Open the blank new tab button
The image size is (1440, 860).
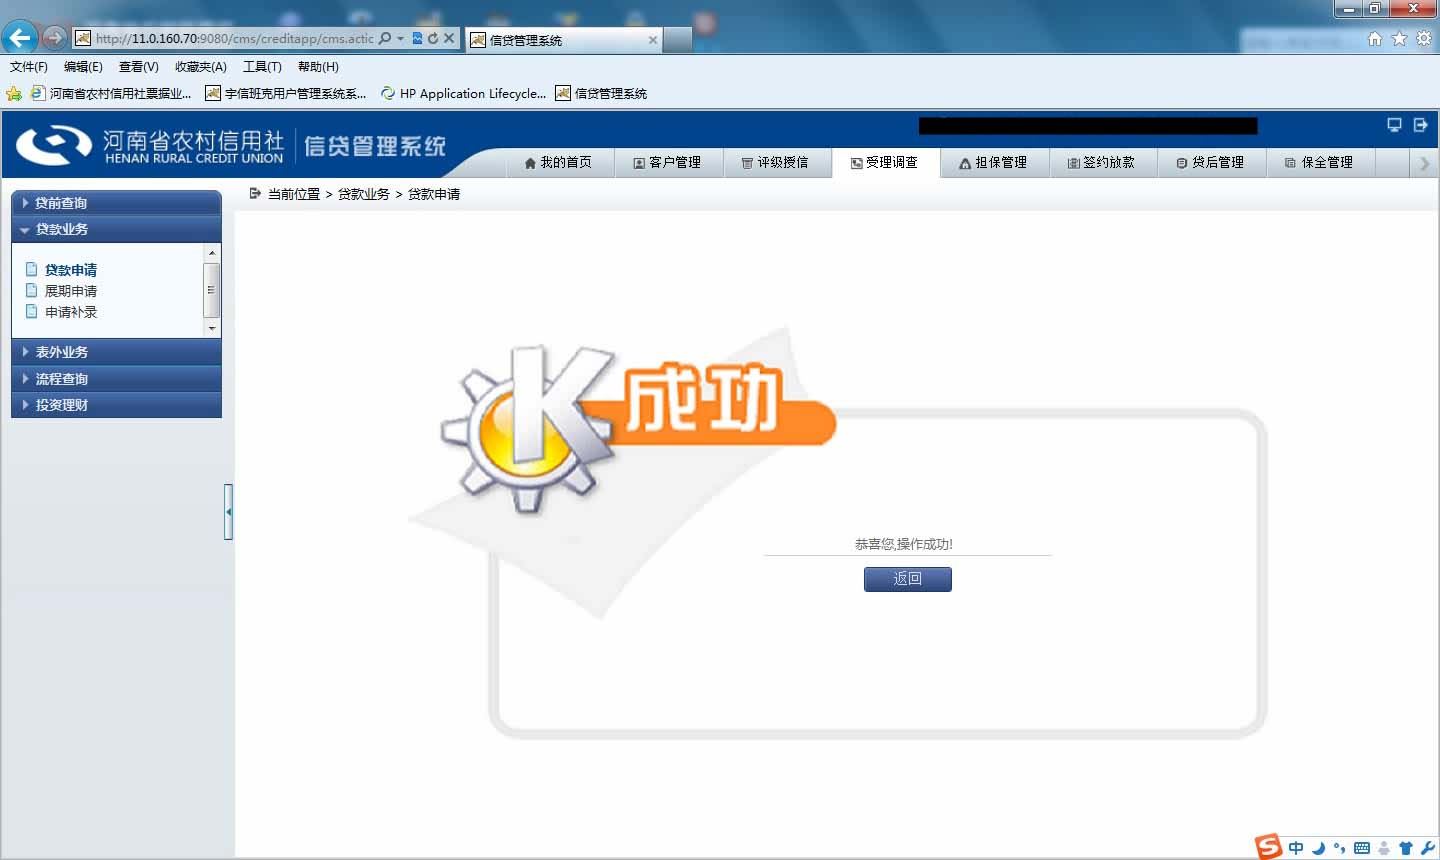click(678, 40)
